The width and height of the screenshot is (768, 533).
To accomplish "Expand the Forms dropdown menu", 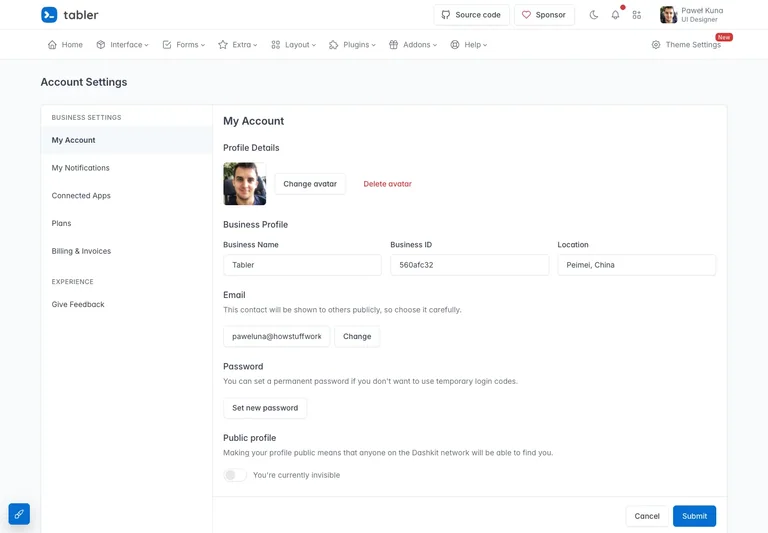I will 184,45.
